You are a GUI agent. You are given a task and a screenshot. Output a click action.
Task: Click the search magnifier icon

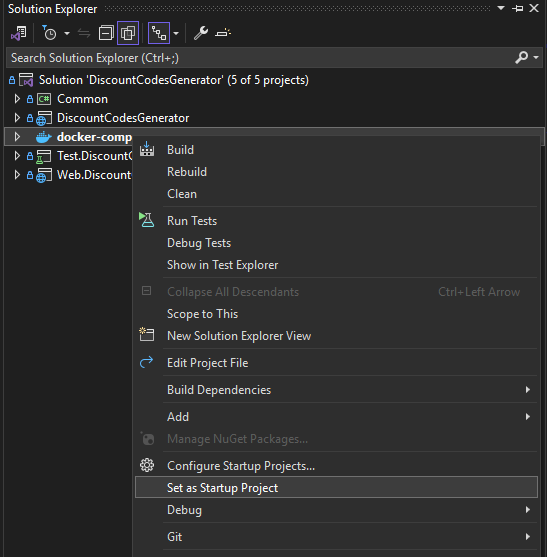(x=521, y=57)
